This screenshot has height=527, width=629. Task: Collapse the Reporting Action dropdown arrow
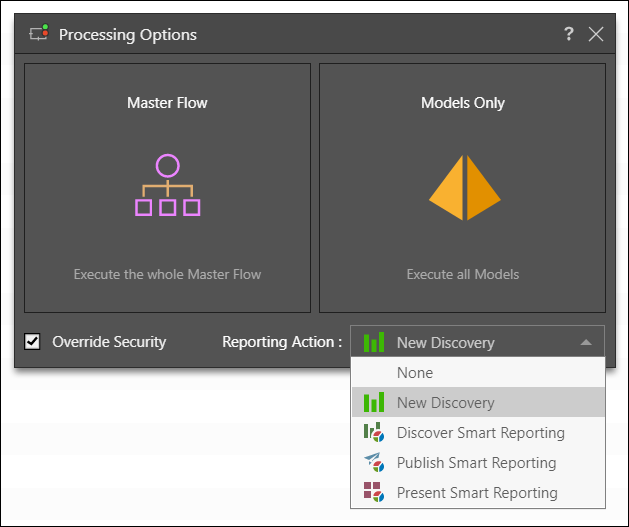click(x=586, y=342)
